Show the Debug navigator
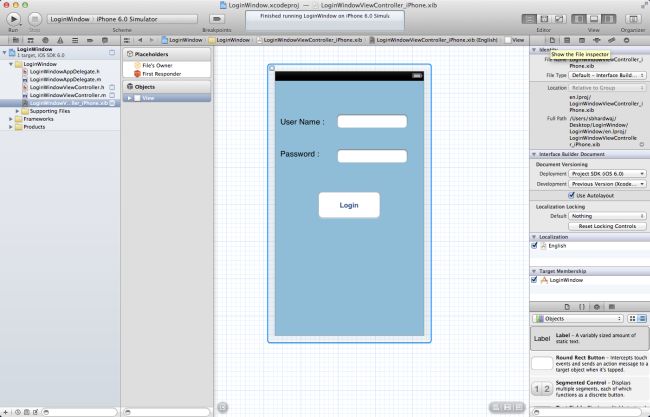Screen dimensions: 650x417 pyautogui.click(x=75, y=40)
